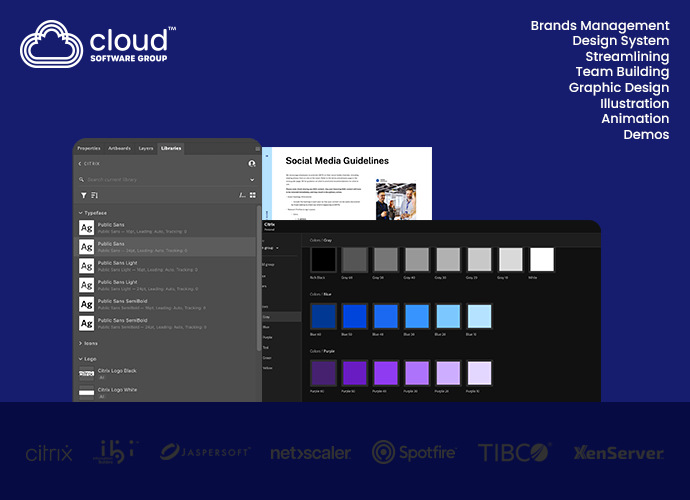Select Public Sans SemiBold 24pt typeface item

141,323
